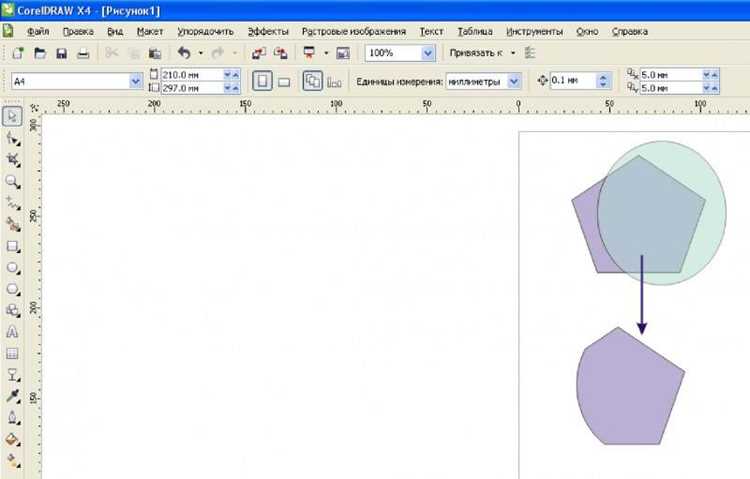Expand the undo history arrow
750x479 pixels.
point(200,53)
